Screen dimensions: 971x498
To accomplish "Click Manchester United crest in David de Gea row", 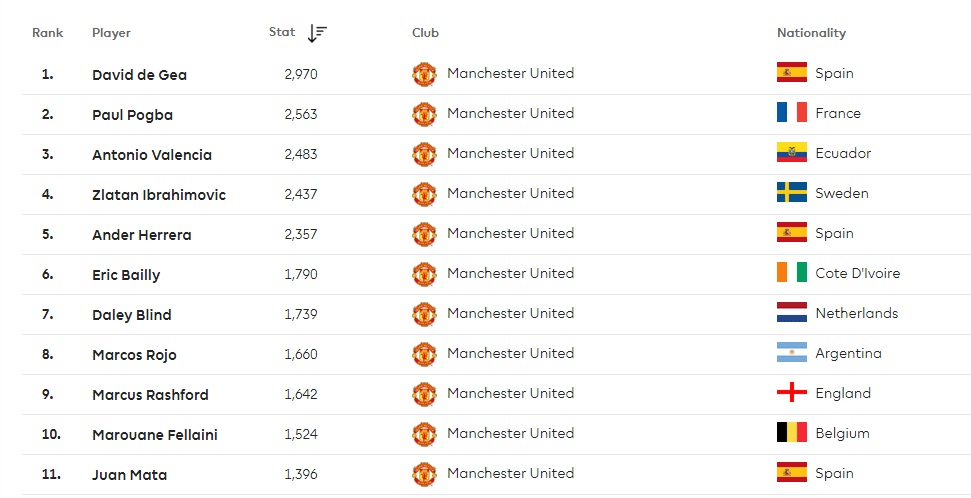I will point(424,74).
